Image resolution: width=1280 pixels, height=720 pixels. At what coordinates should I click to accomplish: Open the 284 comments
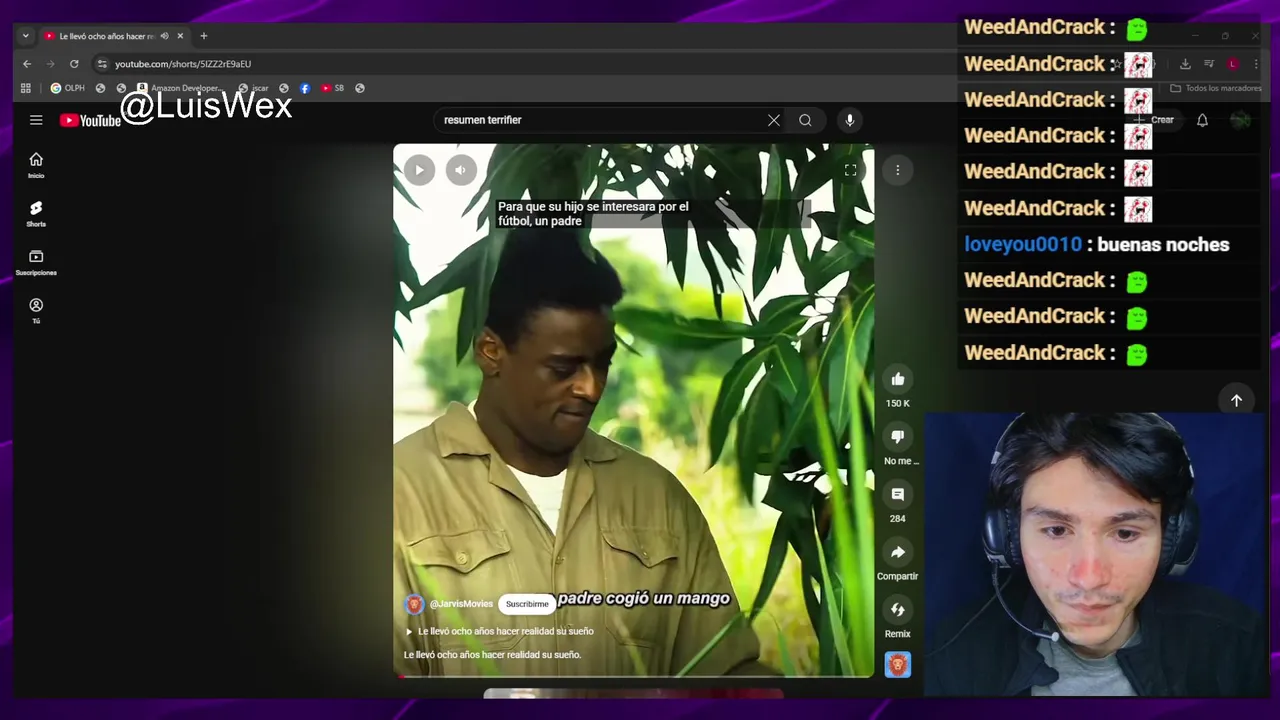(x=898, y=495)
